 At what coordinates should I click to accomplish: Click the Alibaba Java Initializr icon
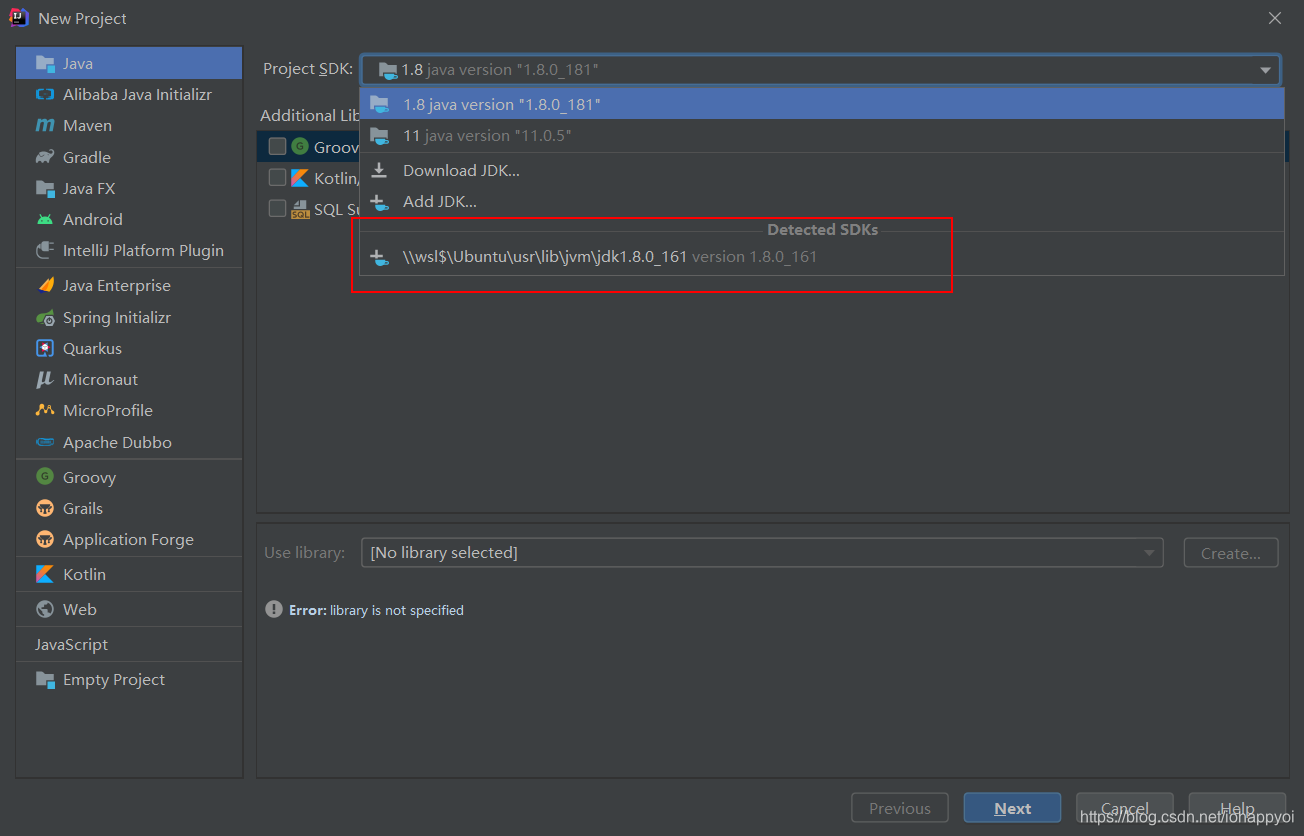point(45,94)
